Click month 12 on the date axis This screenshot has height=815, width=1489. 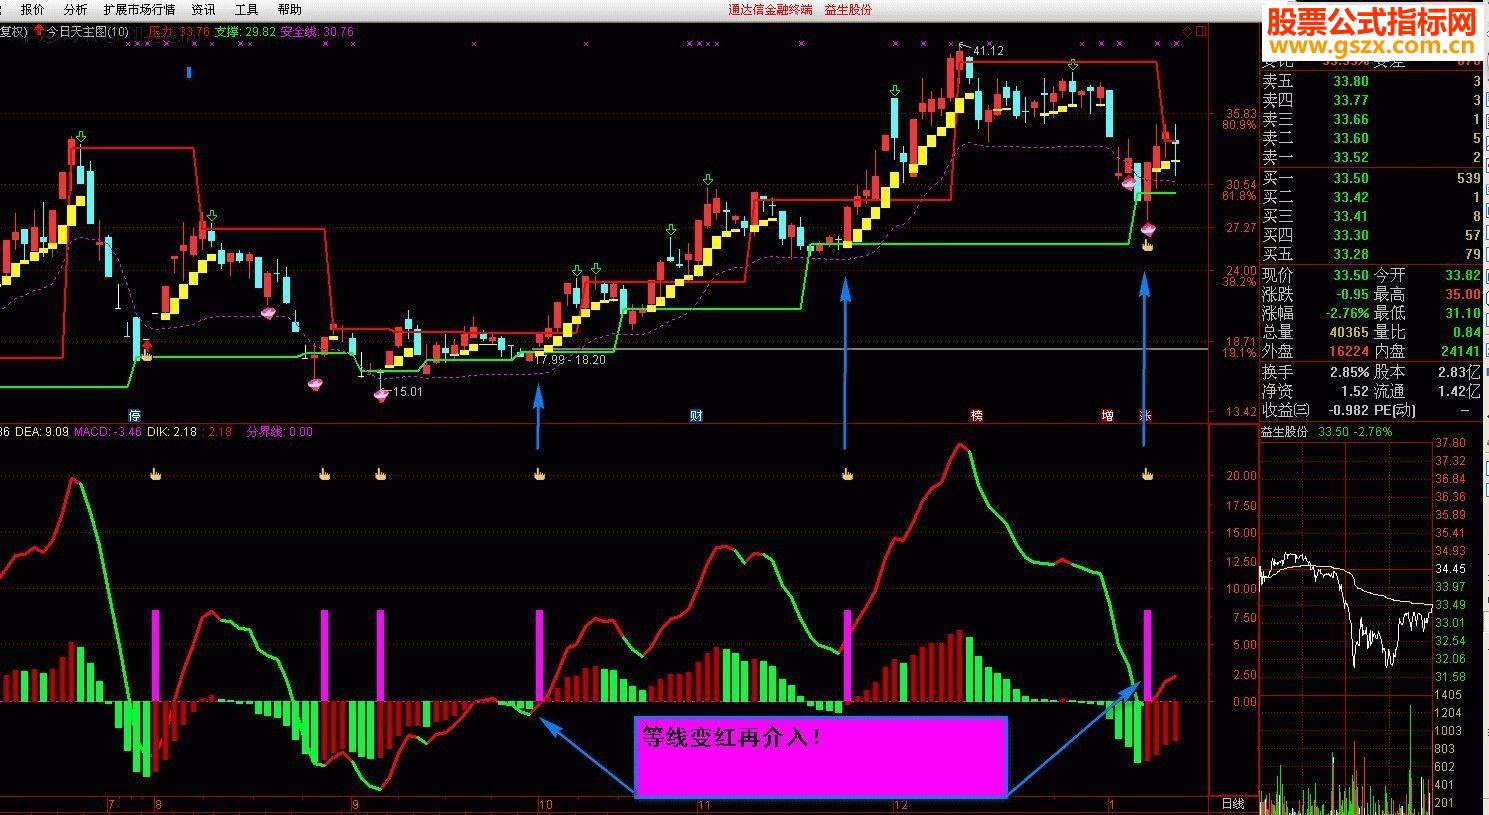click(x=901, y=804)
